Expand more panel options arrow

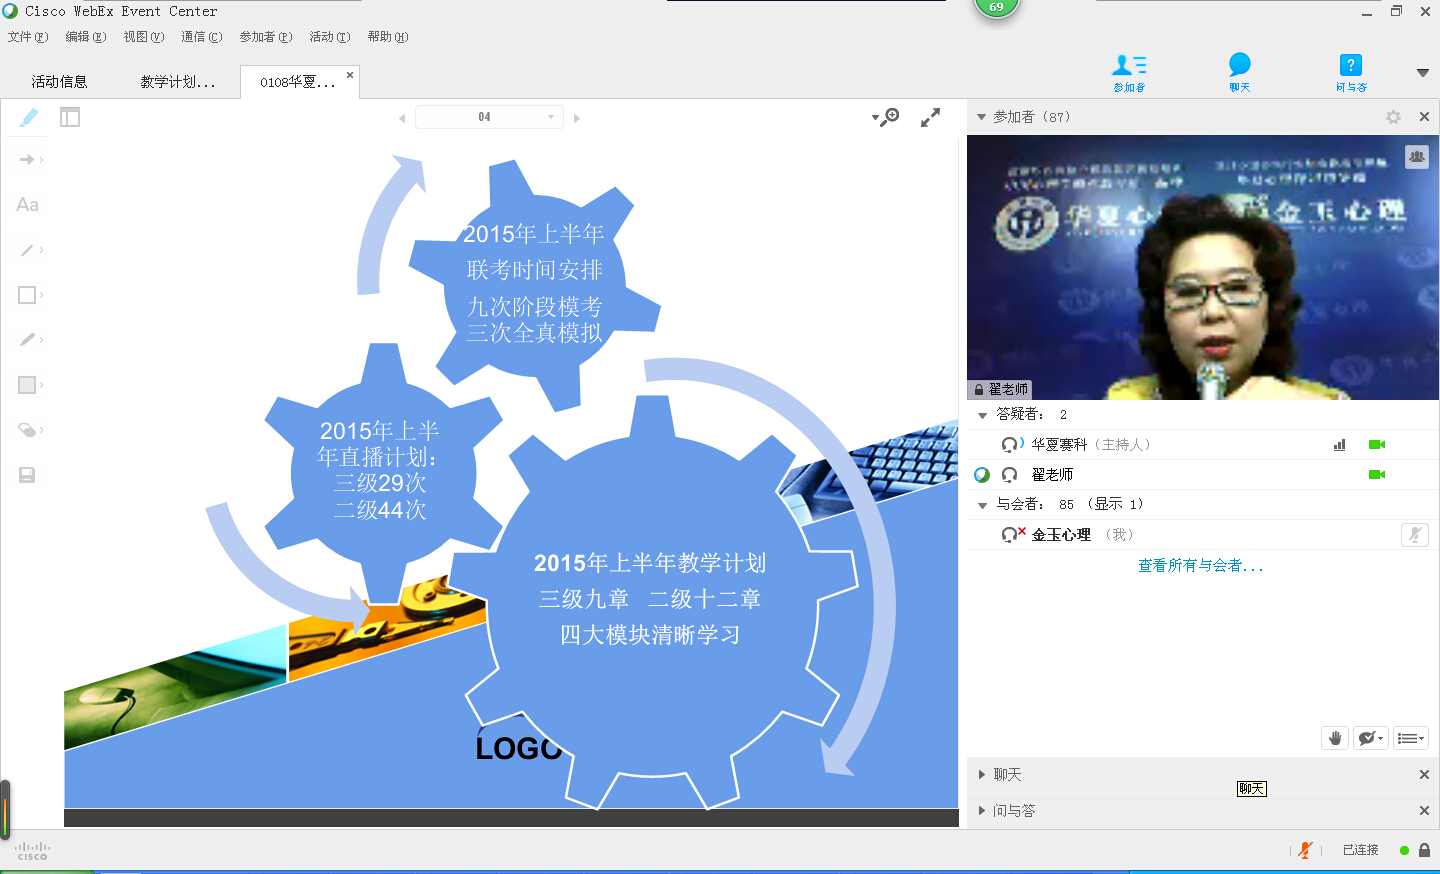coord(1422,72)
